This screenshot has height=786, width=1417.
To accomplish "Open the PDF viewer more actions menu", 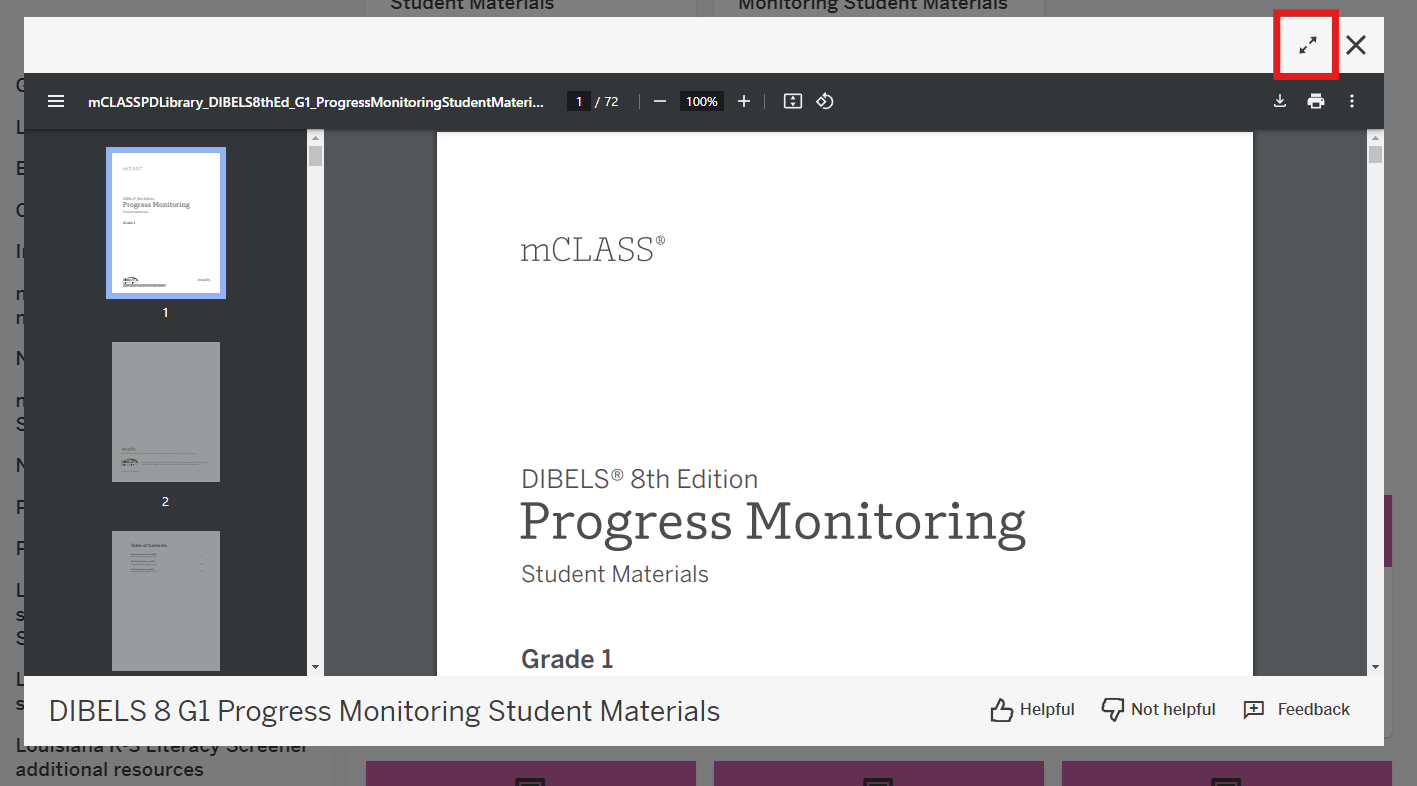I will pyautogui.click(x=1352, y=101).
